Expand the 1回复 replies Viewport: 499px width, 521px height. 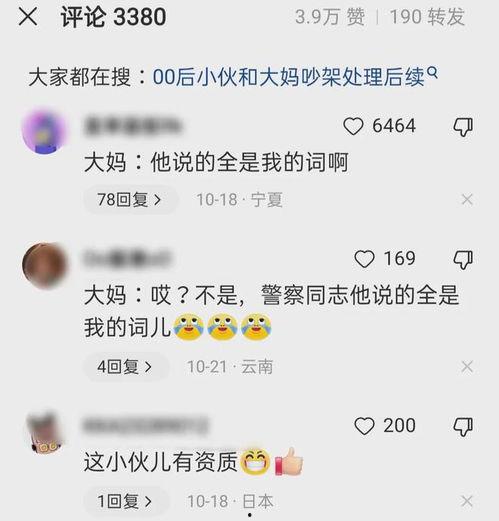[x=126, y=501]
